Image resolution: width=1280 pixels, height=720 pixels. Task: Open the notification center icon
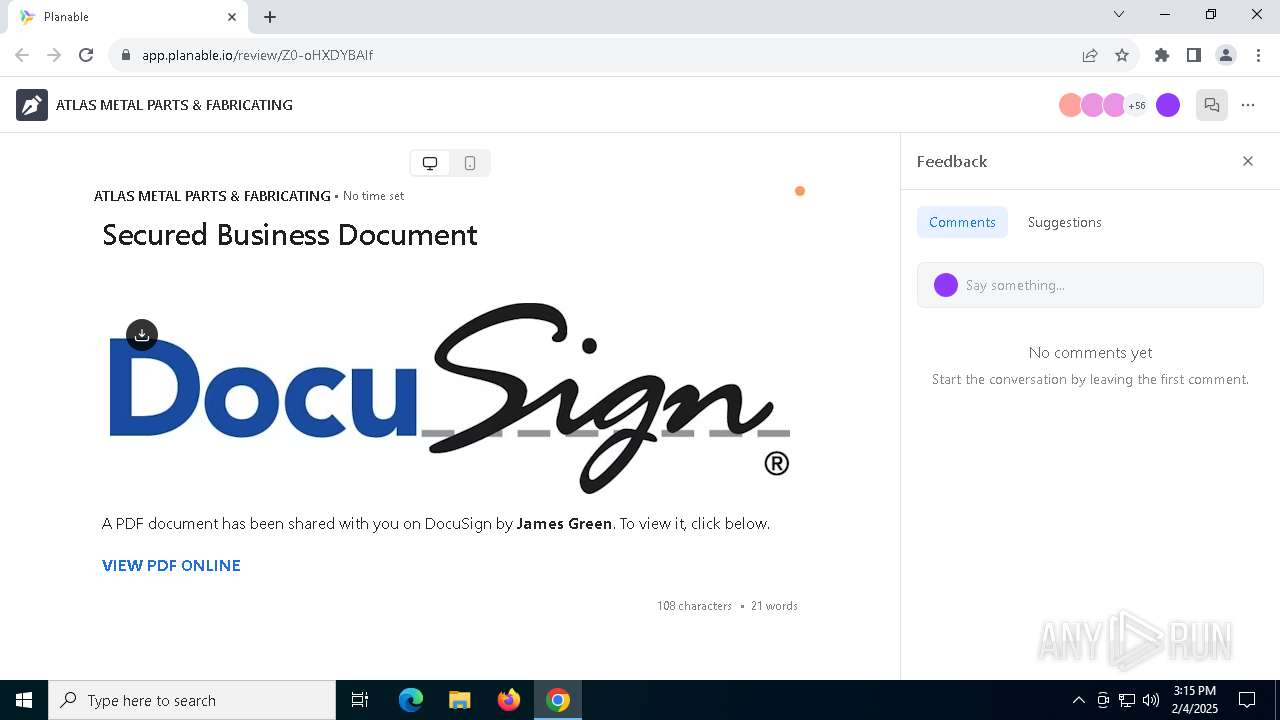pos(1248,700)
